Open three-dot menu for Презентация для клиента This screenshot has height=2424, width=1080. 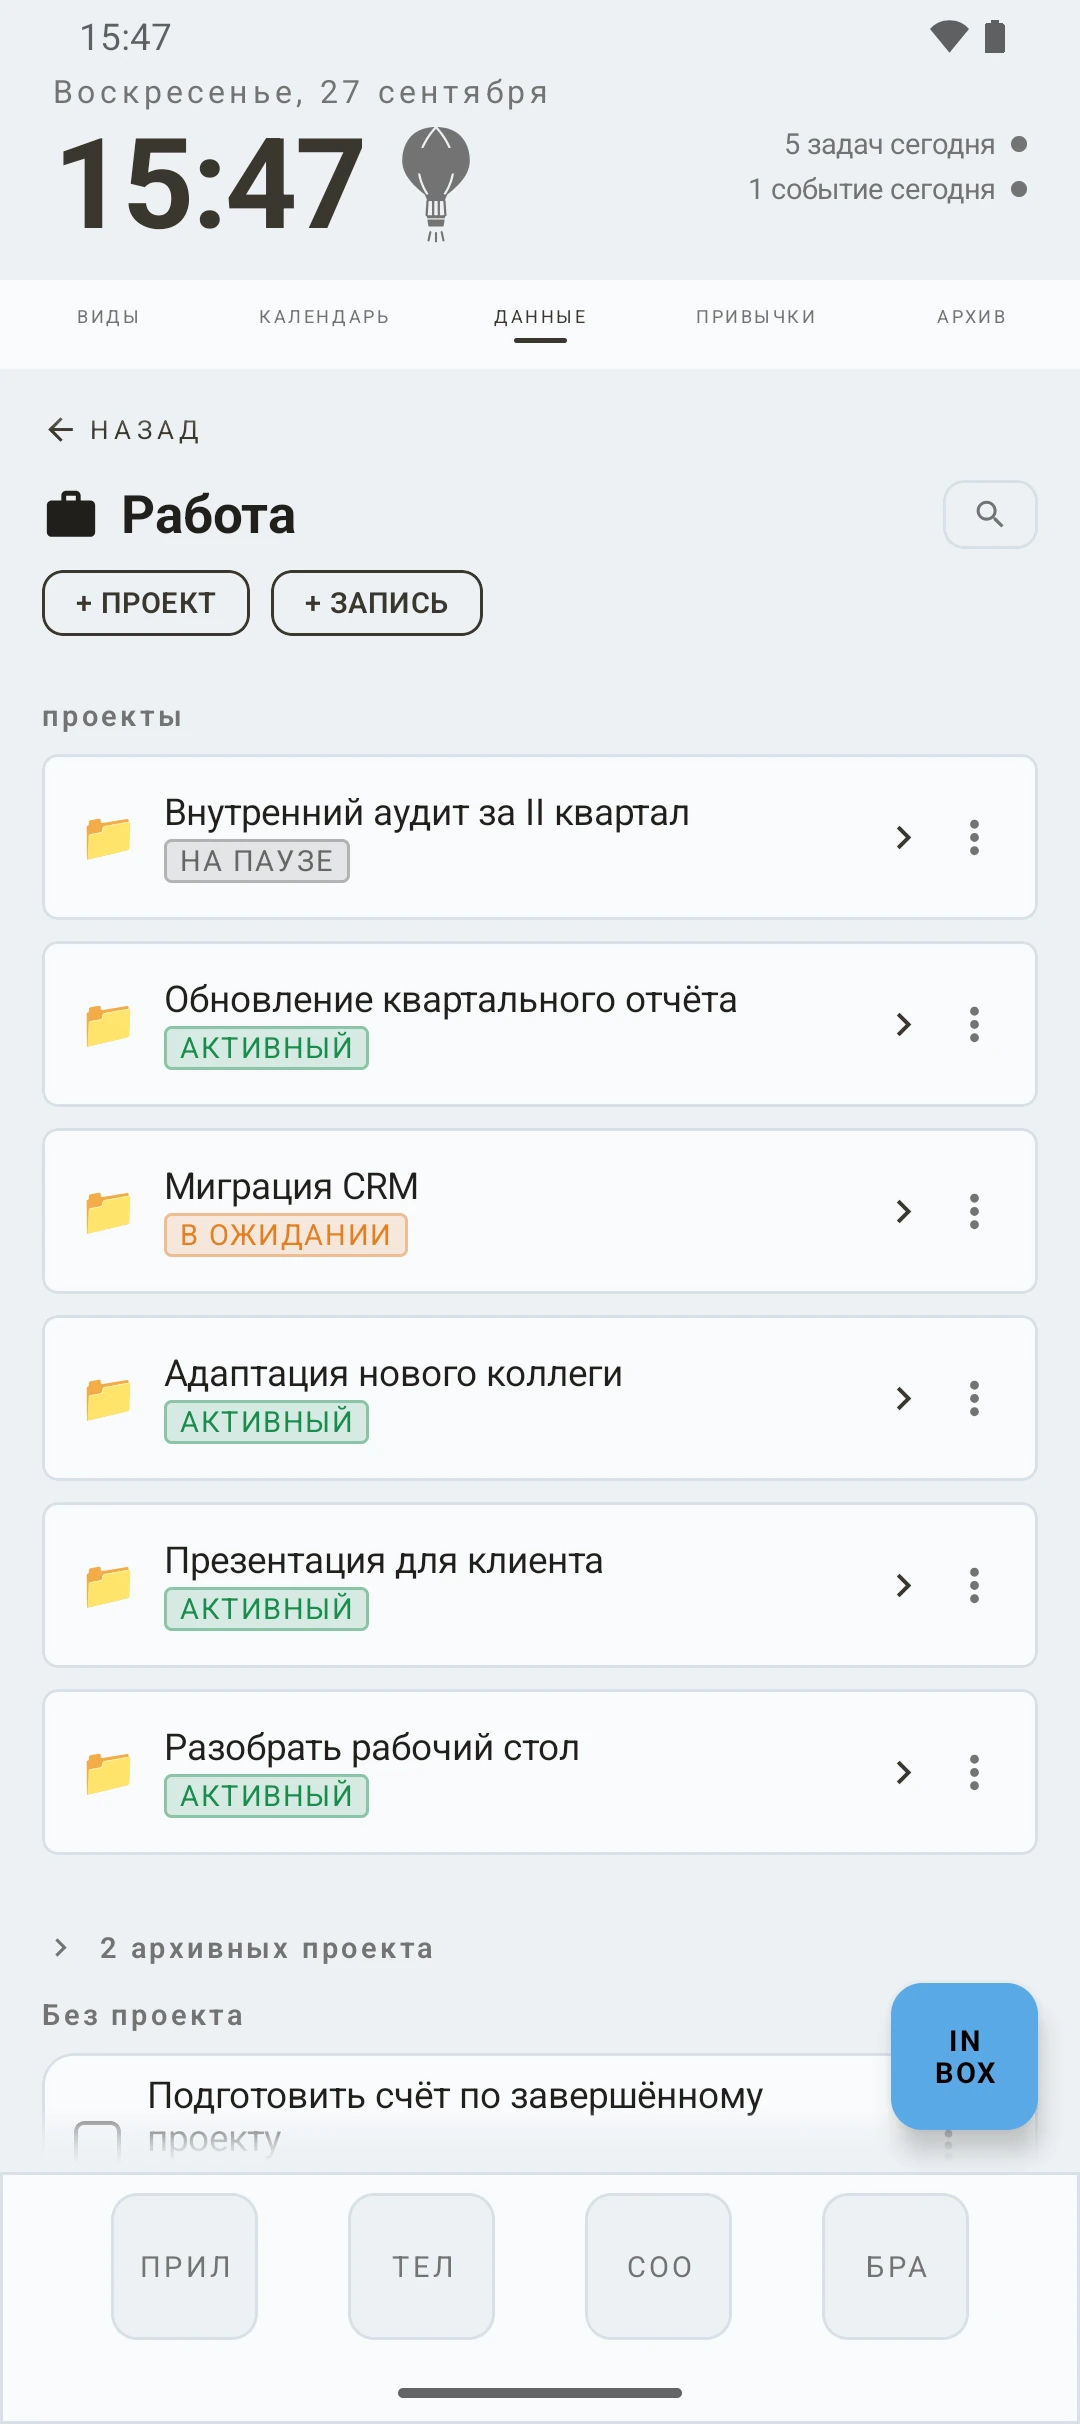point(974,1585)
